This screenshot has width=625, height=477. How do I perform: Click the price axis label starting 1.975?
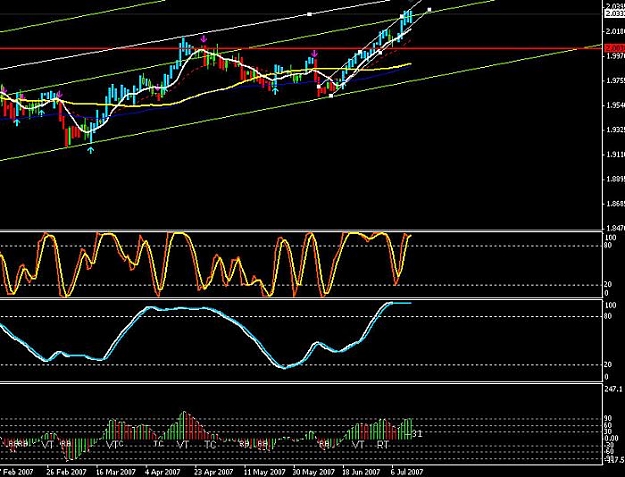coord(614,81)
